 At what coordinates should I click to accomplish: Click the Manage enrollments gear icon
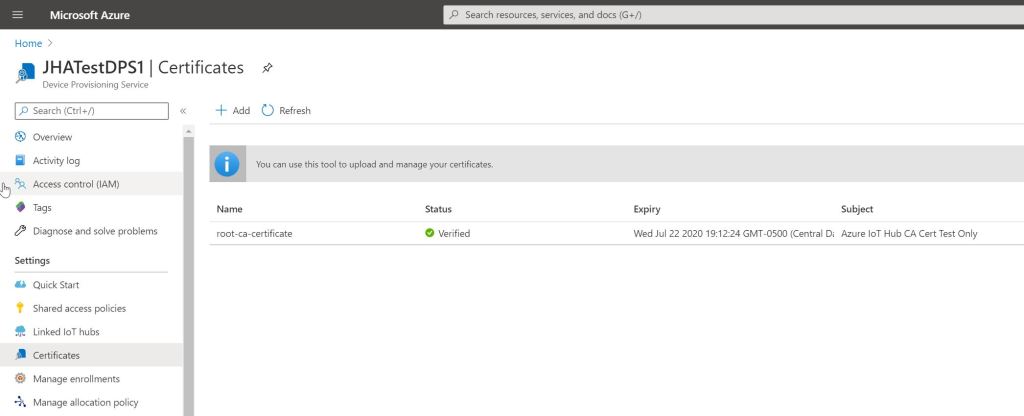[21, 379]
